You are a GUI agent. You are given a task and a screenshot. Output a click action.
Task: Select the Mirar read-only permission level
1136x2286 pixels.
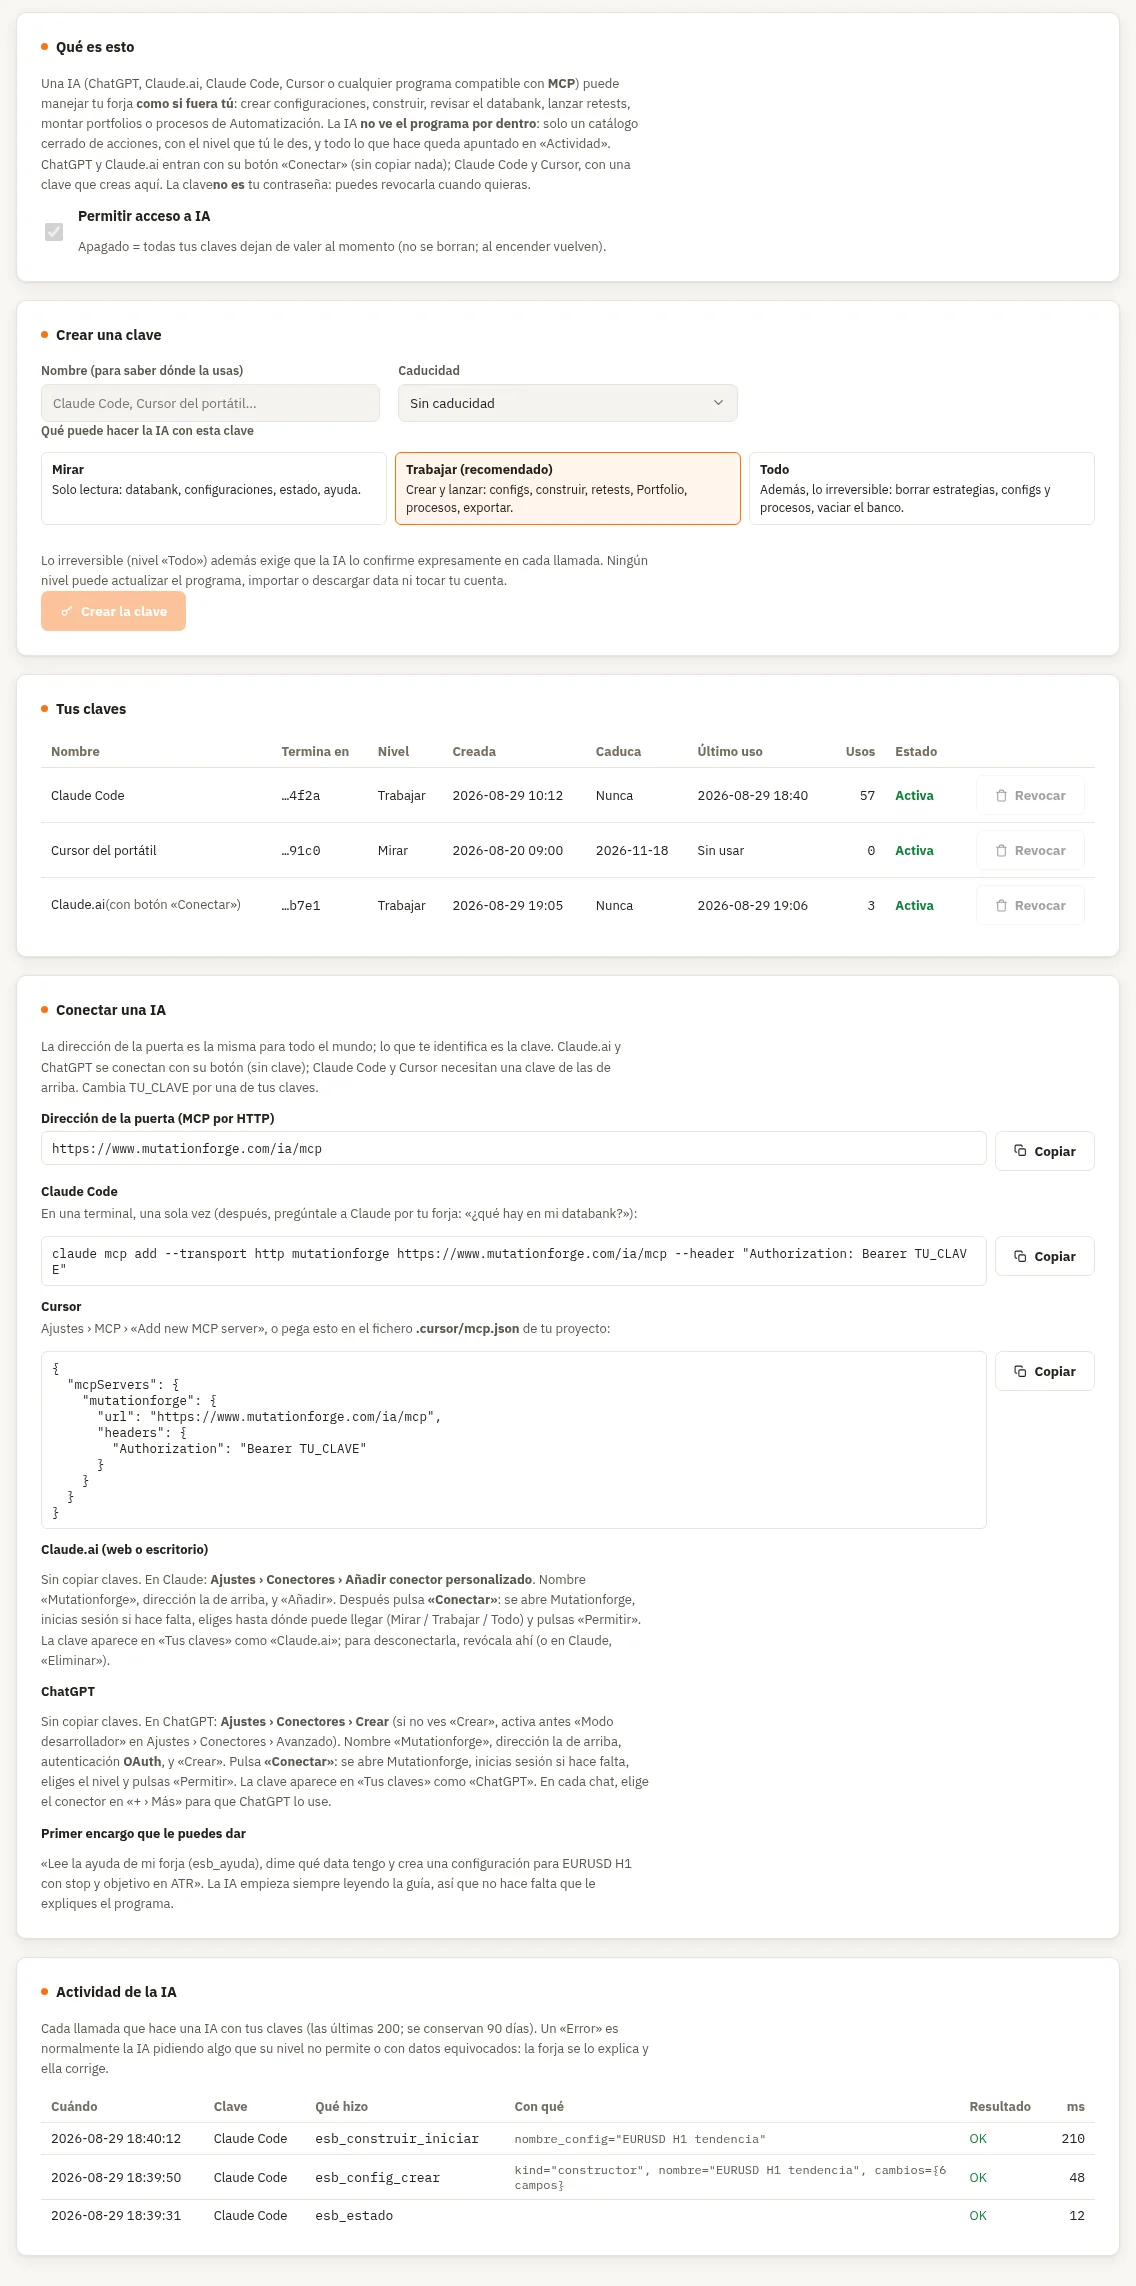pos(214,488)
